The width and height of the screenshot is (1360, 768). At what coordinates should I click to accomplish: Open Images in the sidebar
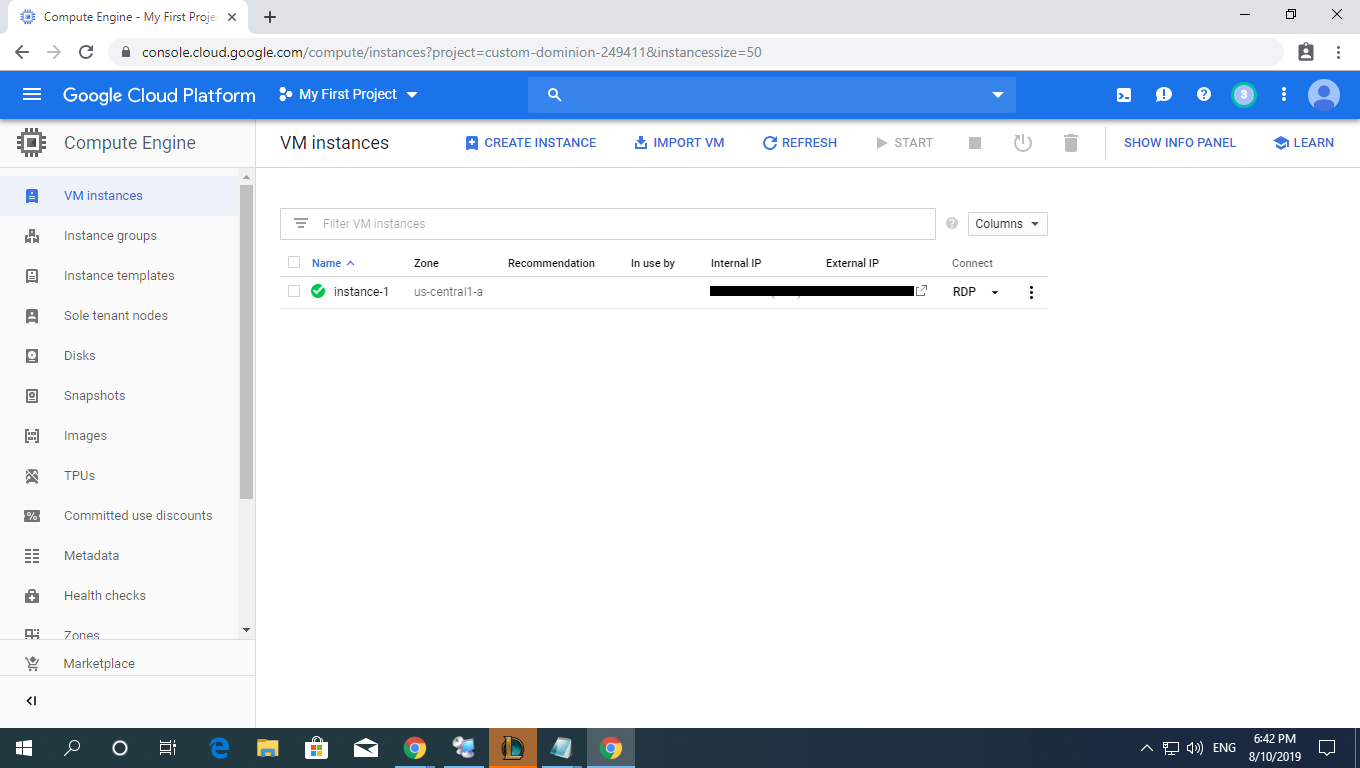click(120, 436)
